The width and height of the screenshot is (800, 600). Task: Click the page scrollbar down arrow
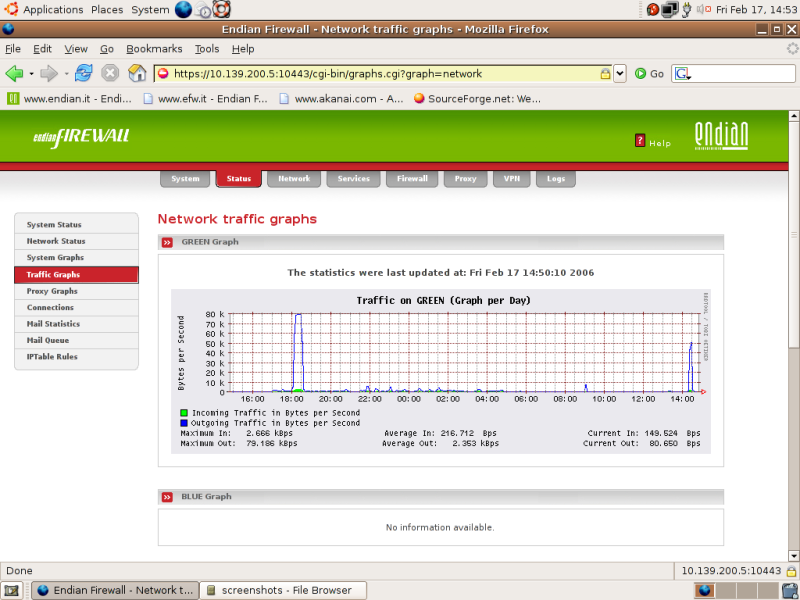[x=793, y=556]
